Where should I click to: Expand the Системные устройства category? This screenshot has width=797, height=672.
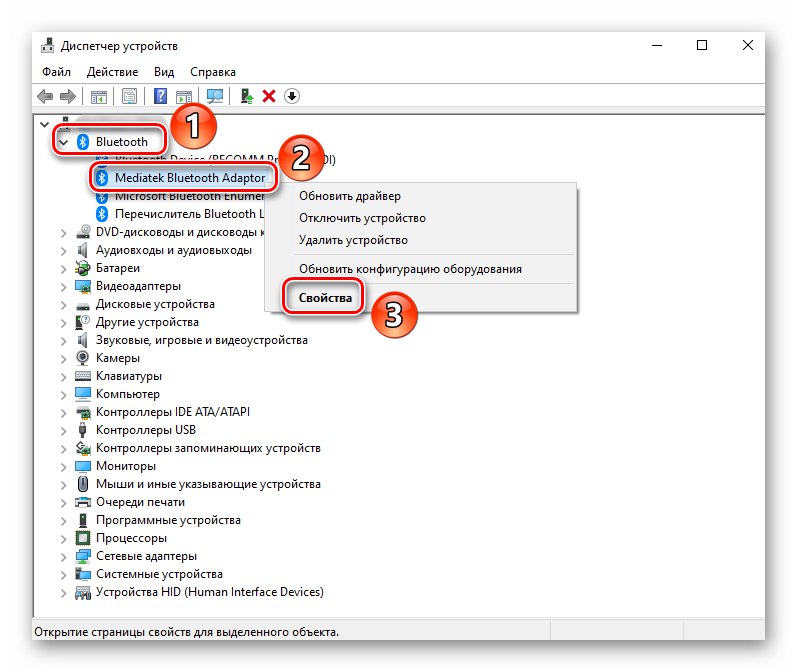(x=64, y=575)
